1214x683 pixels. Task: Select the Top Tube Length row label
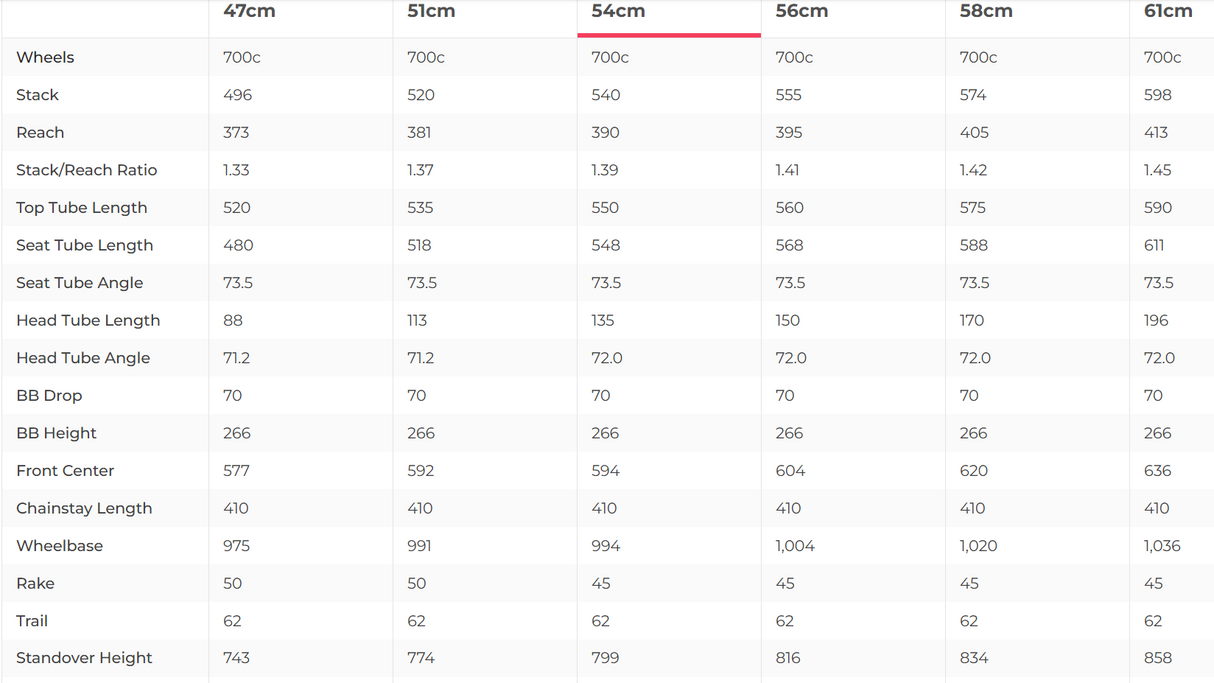(82, 208)
